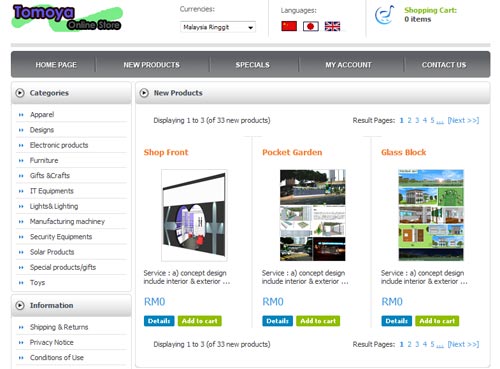Add Glass Block to cart
The width and height of the screenshot is (500, 369).
pyautogui.click(x=437, y=321)
